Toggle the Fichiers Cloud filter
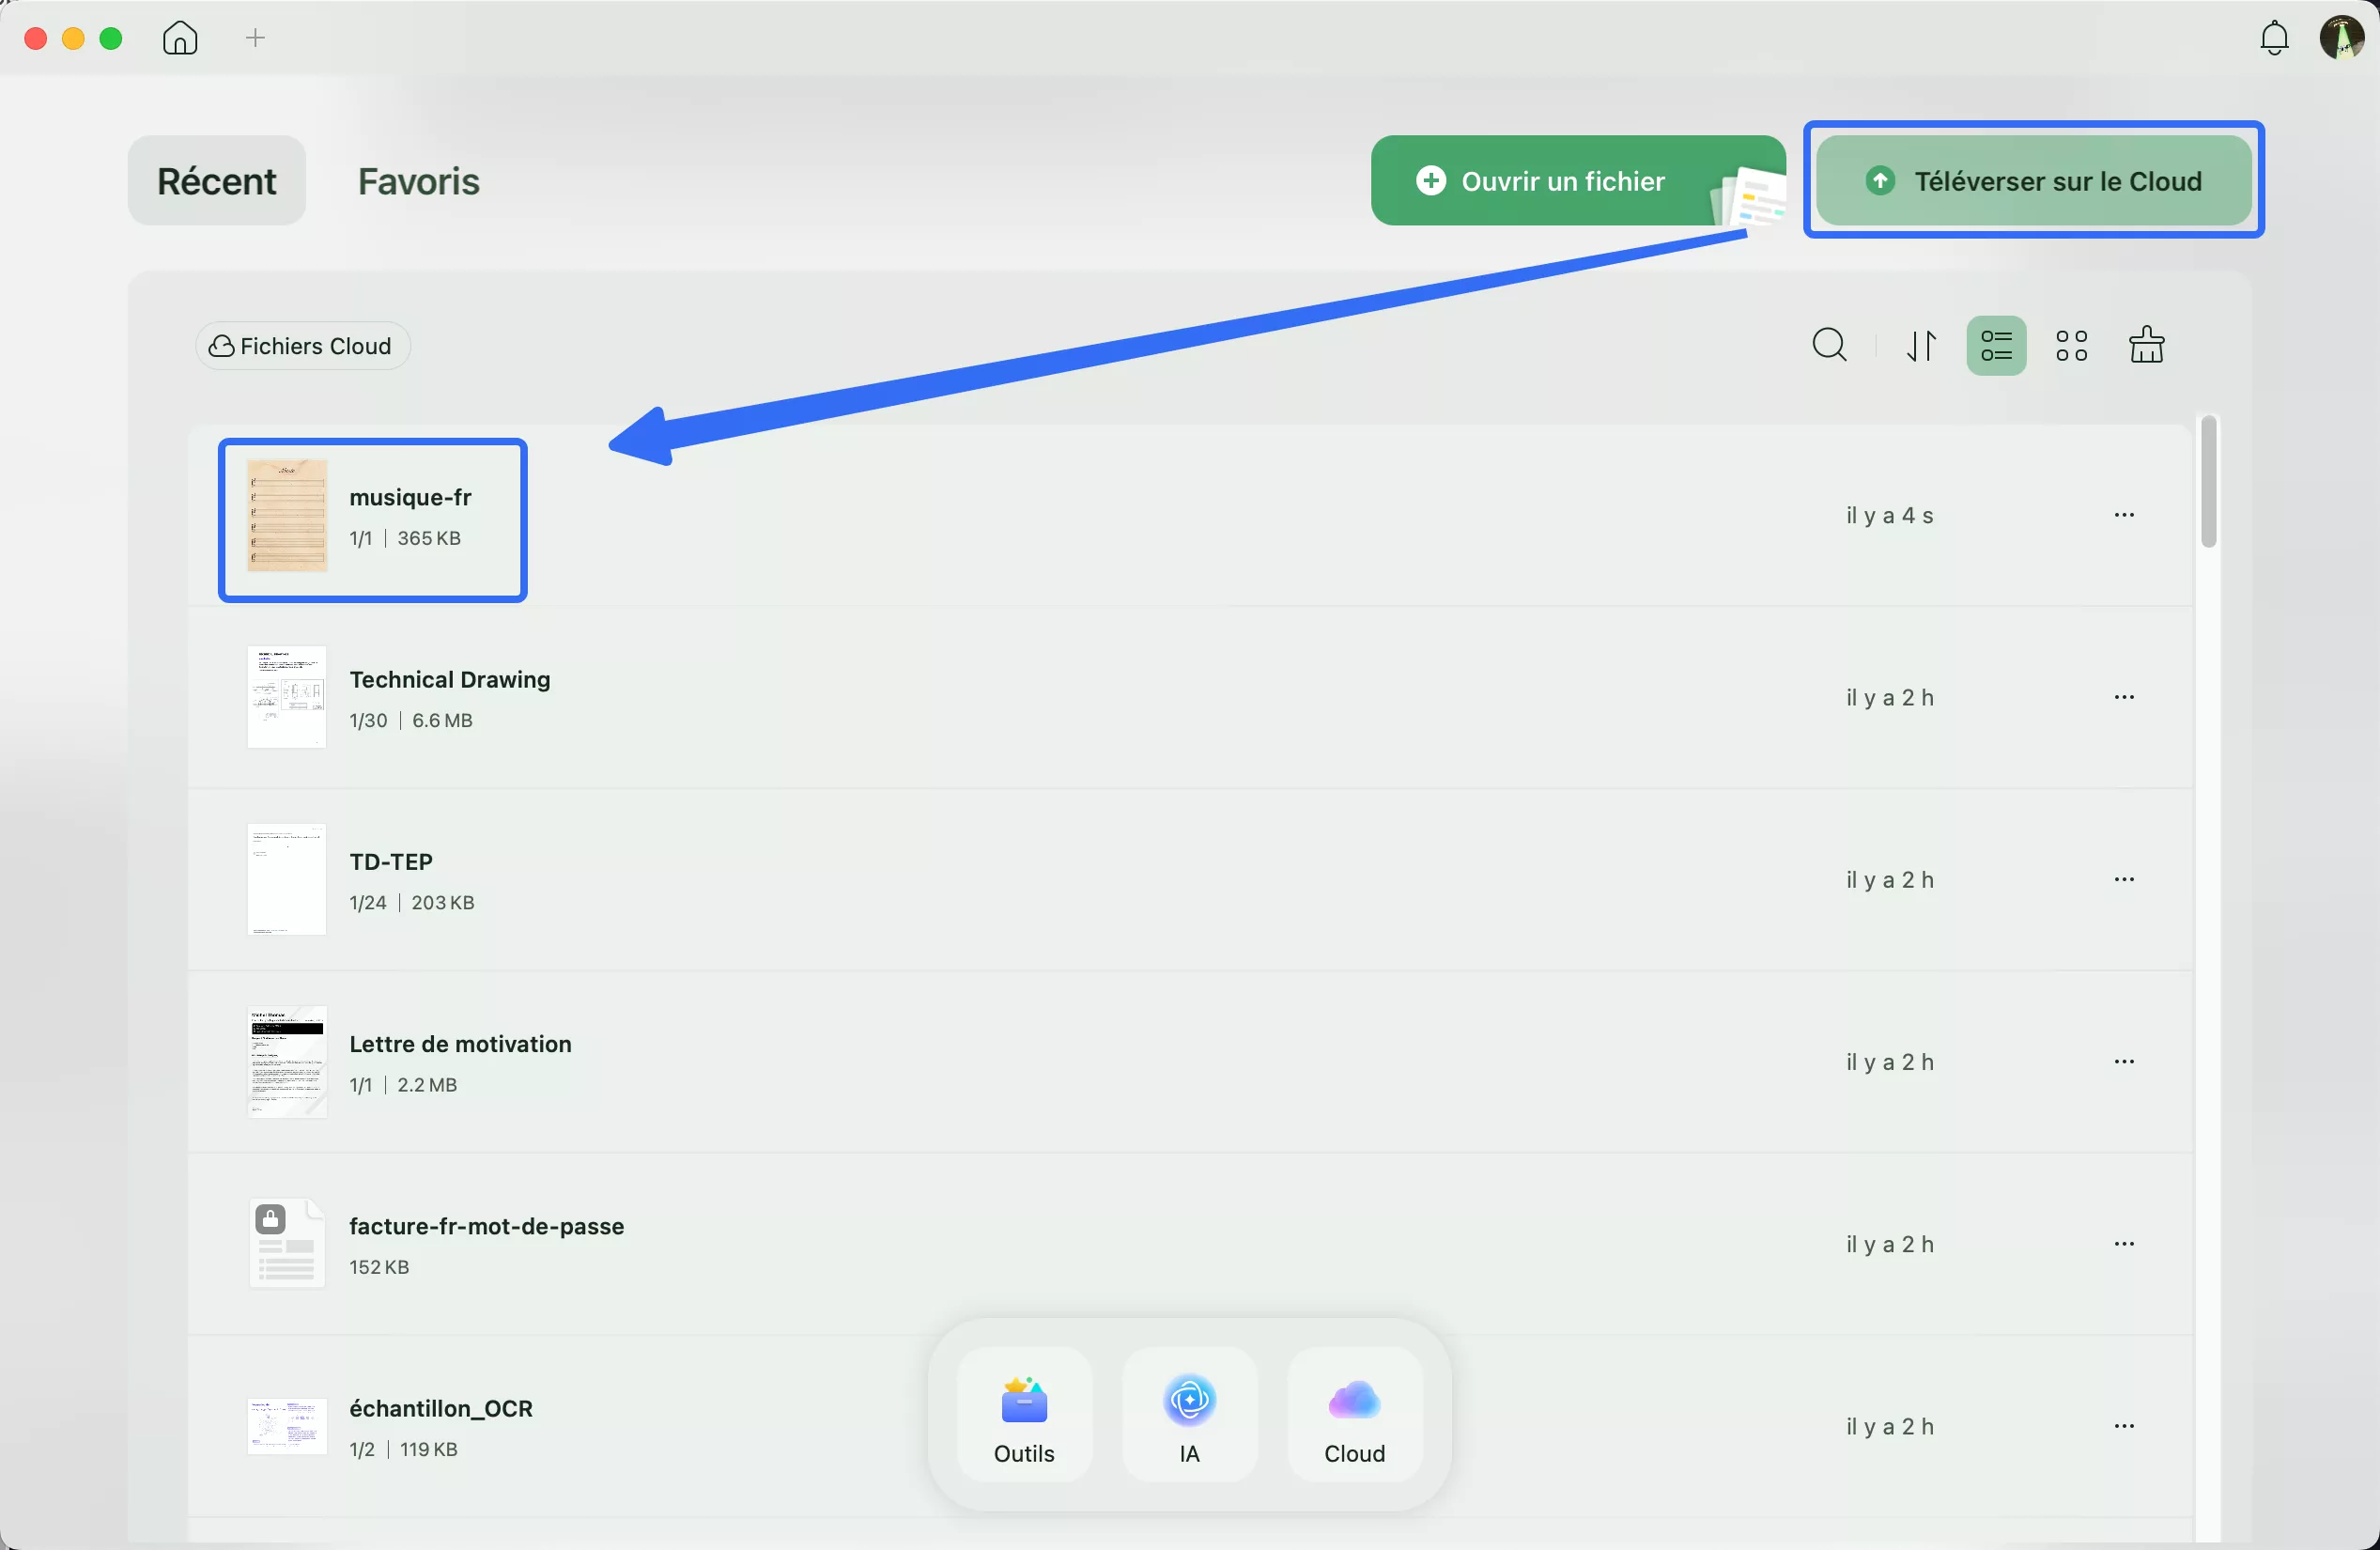This screenshot has width=2380, height=1550. pyautogui.click(x=301, y=346)
